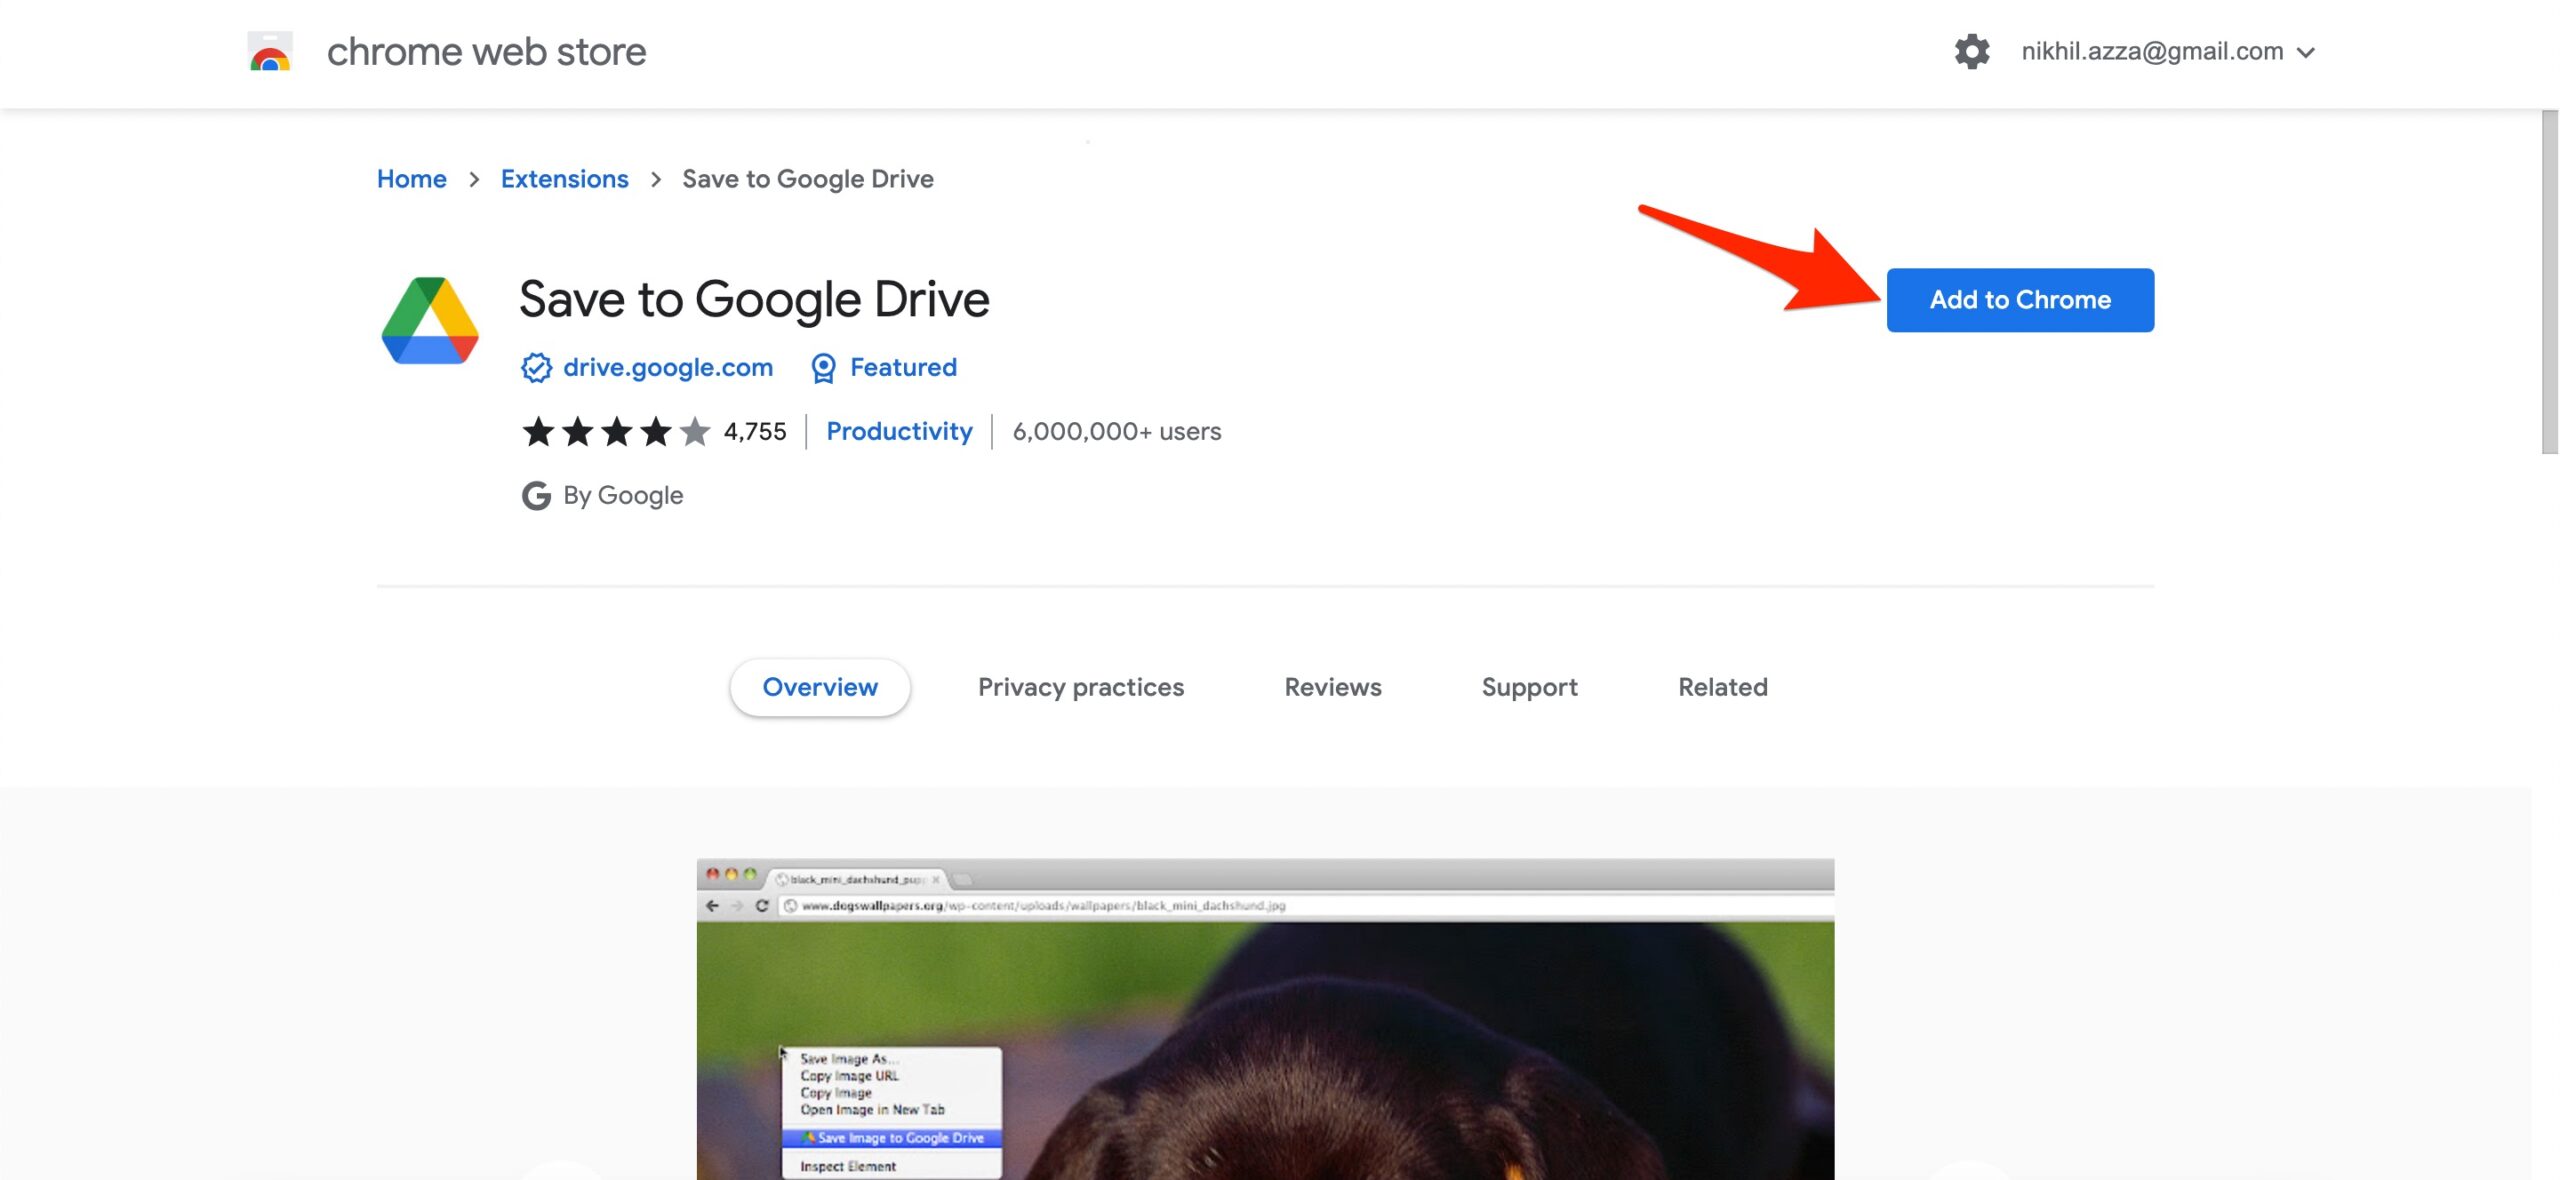Click the Chrome Web Store rainbow logo
Image resolution: width=2560 pixels, height=1180 pixels.
pos(268,49)
